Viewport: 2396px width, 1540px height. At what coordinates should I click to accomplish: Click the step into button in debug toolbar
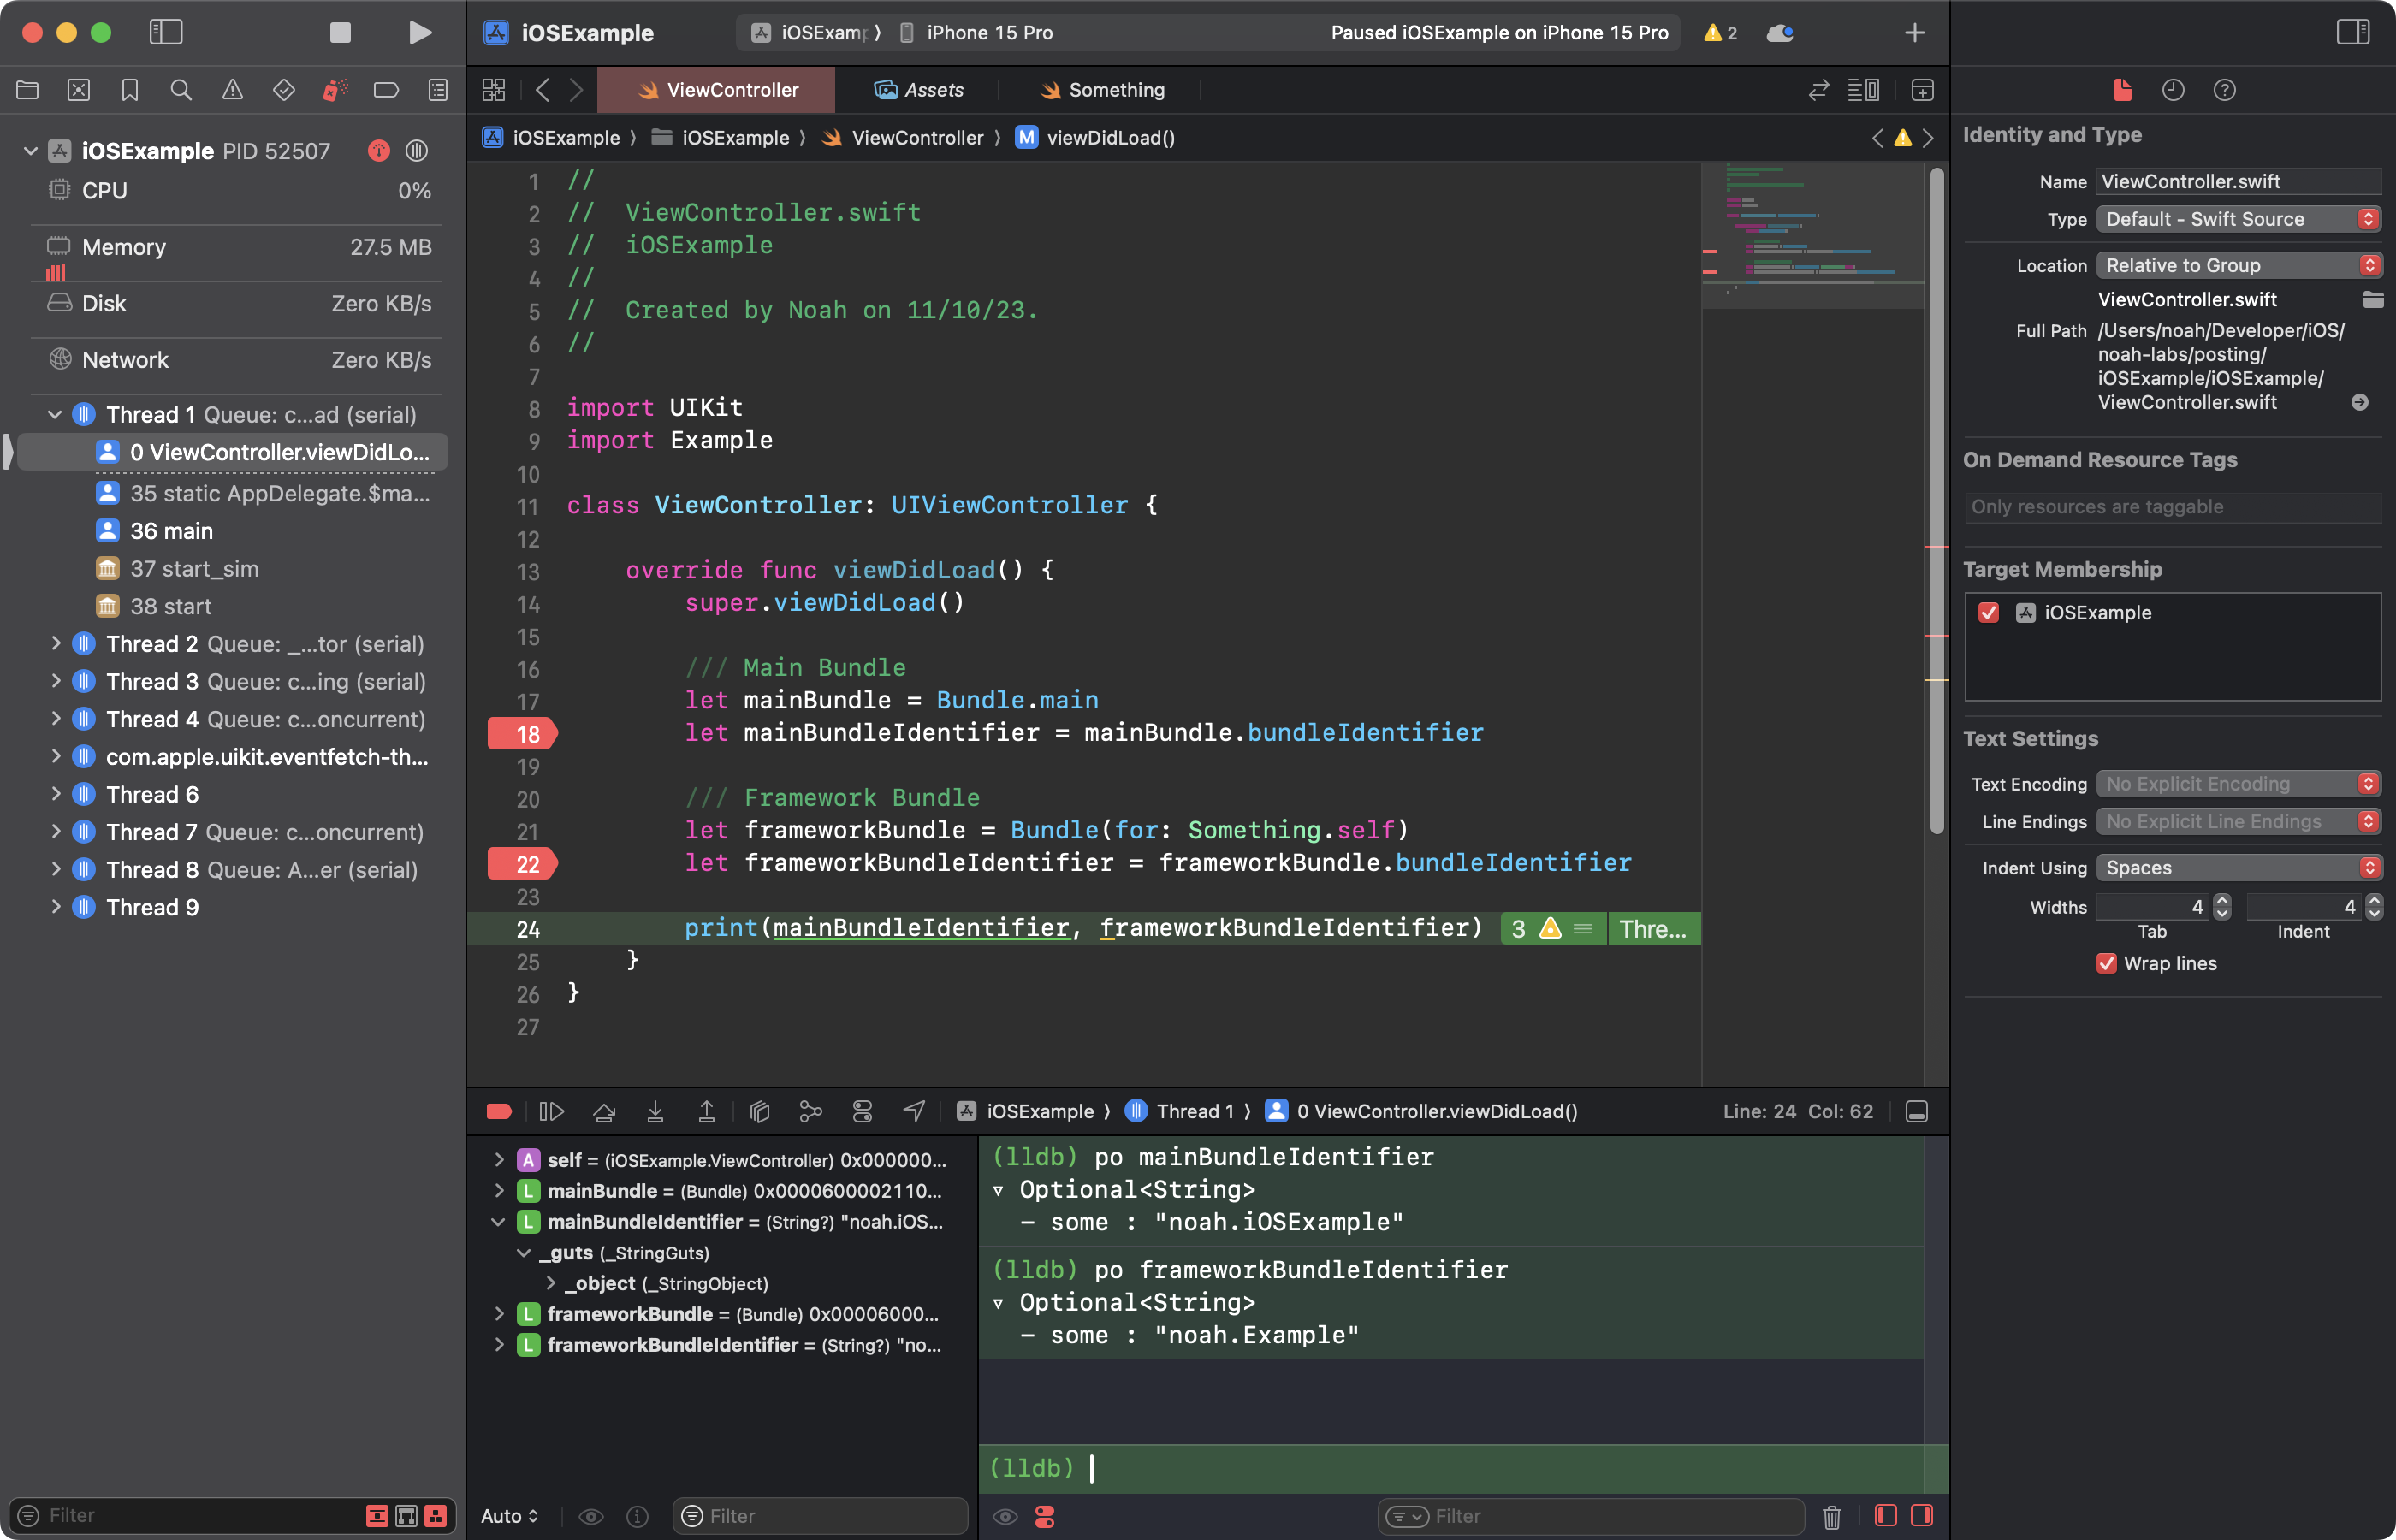point(655,1112)
